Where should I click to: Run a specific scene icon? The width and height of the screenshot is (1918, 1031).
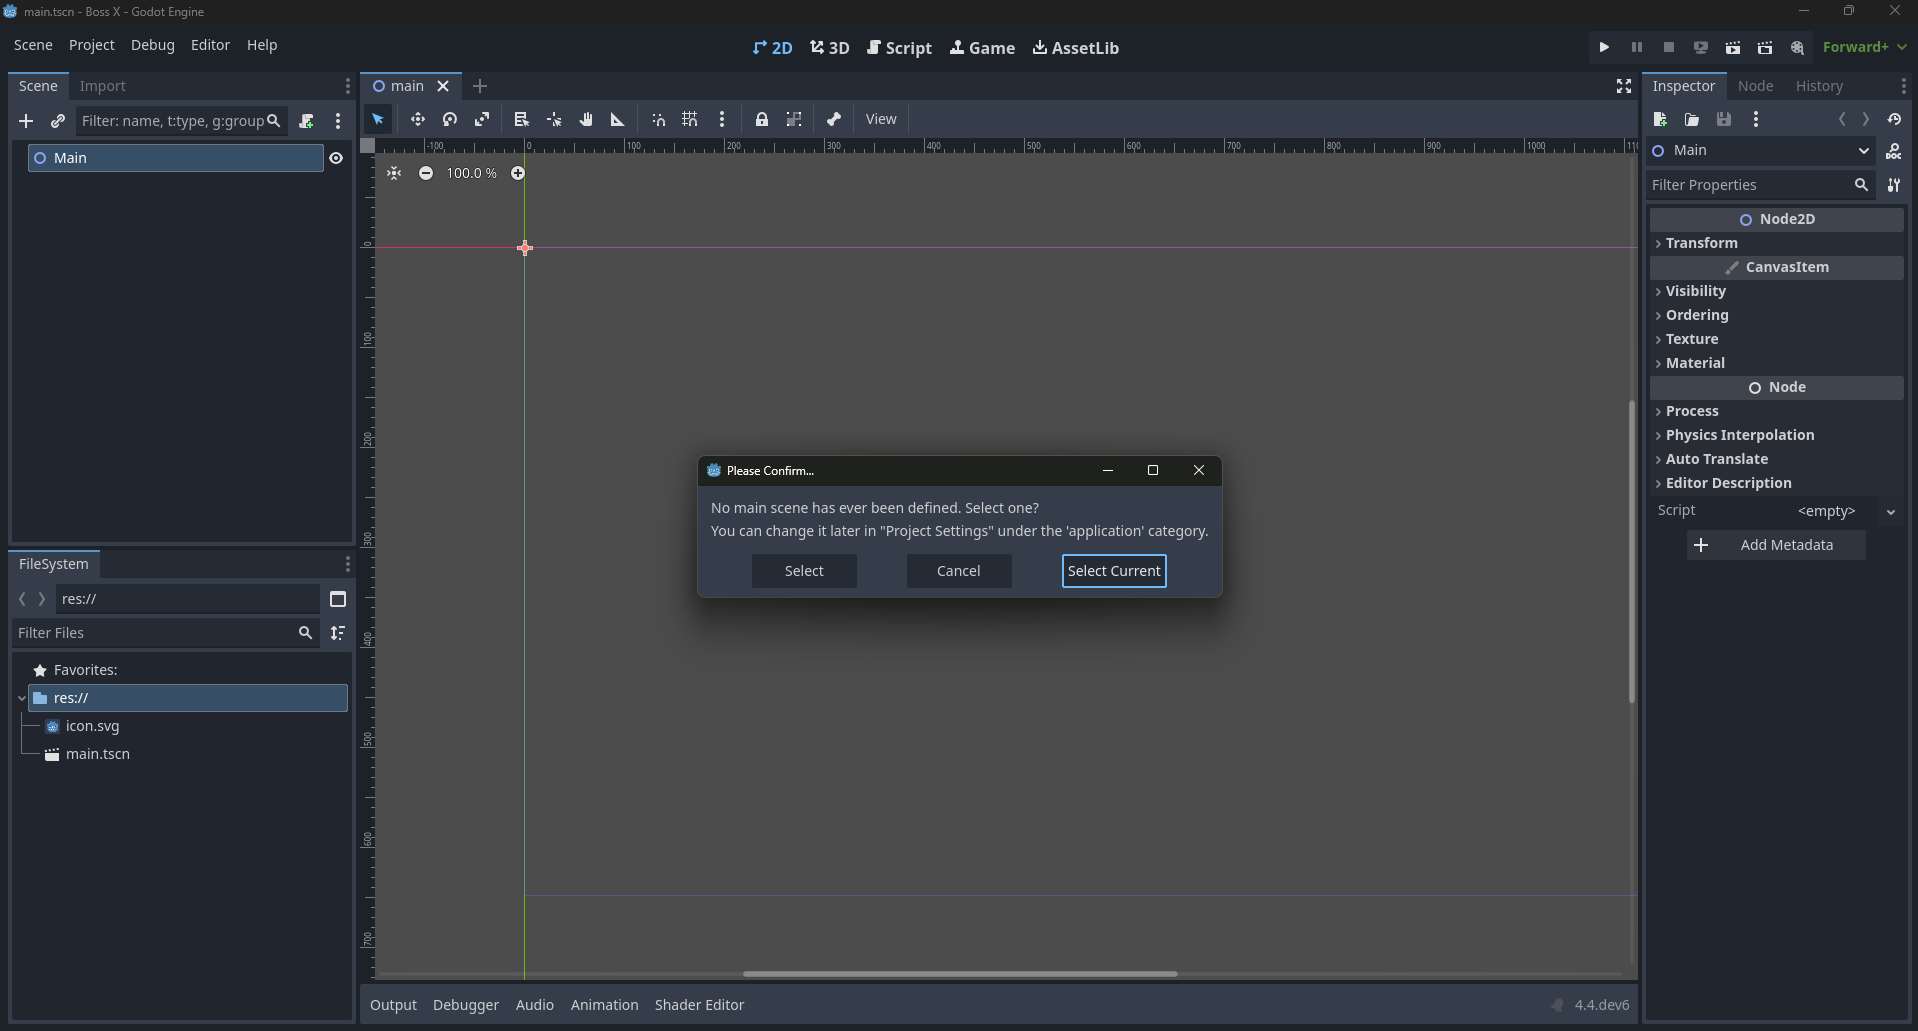pyautogui.click(x=1765, y=47)
